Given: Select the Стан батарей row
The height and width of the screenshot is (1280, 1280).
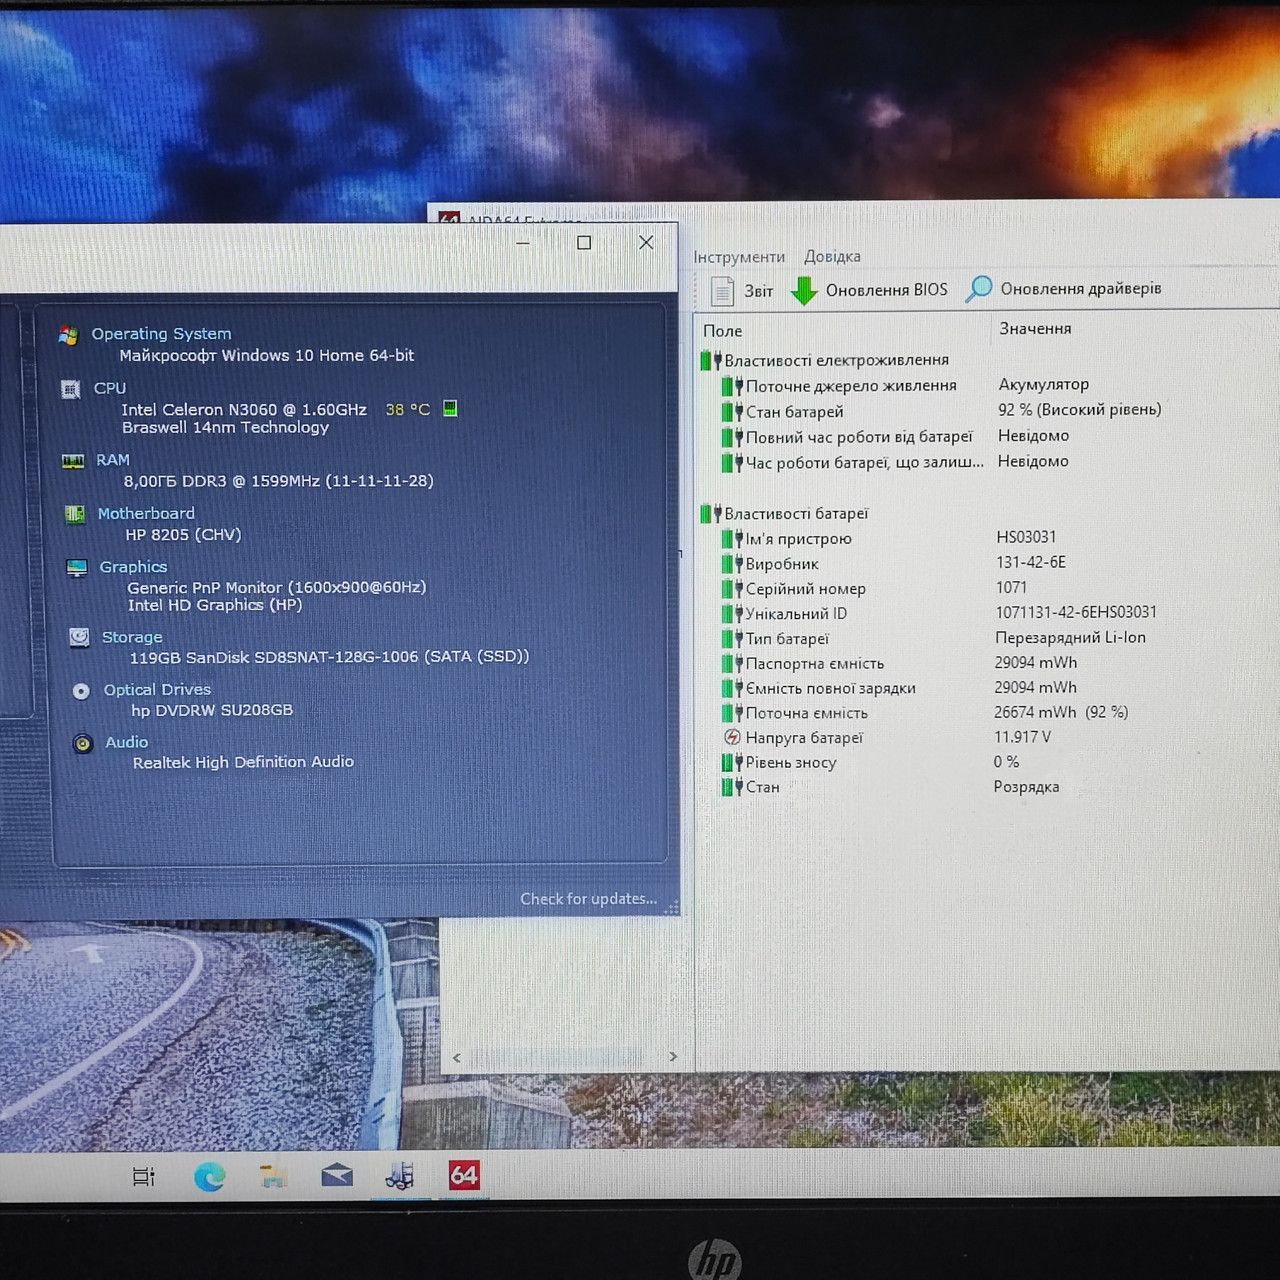Looking at the screenshot, I should pyautogui.click(x=941, y=411).
